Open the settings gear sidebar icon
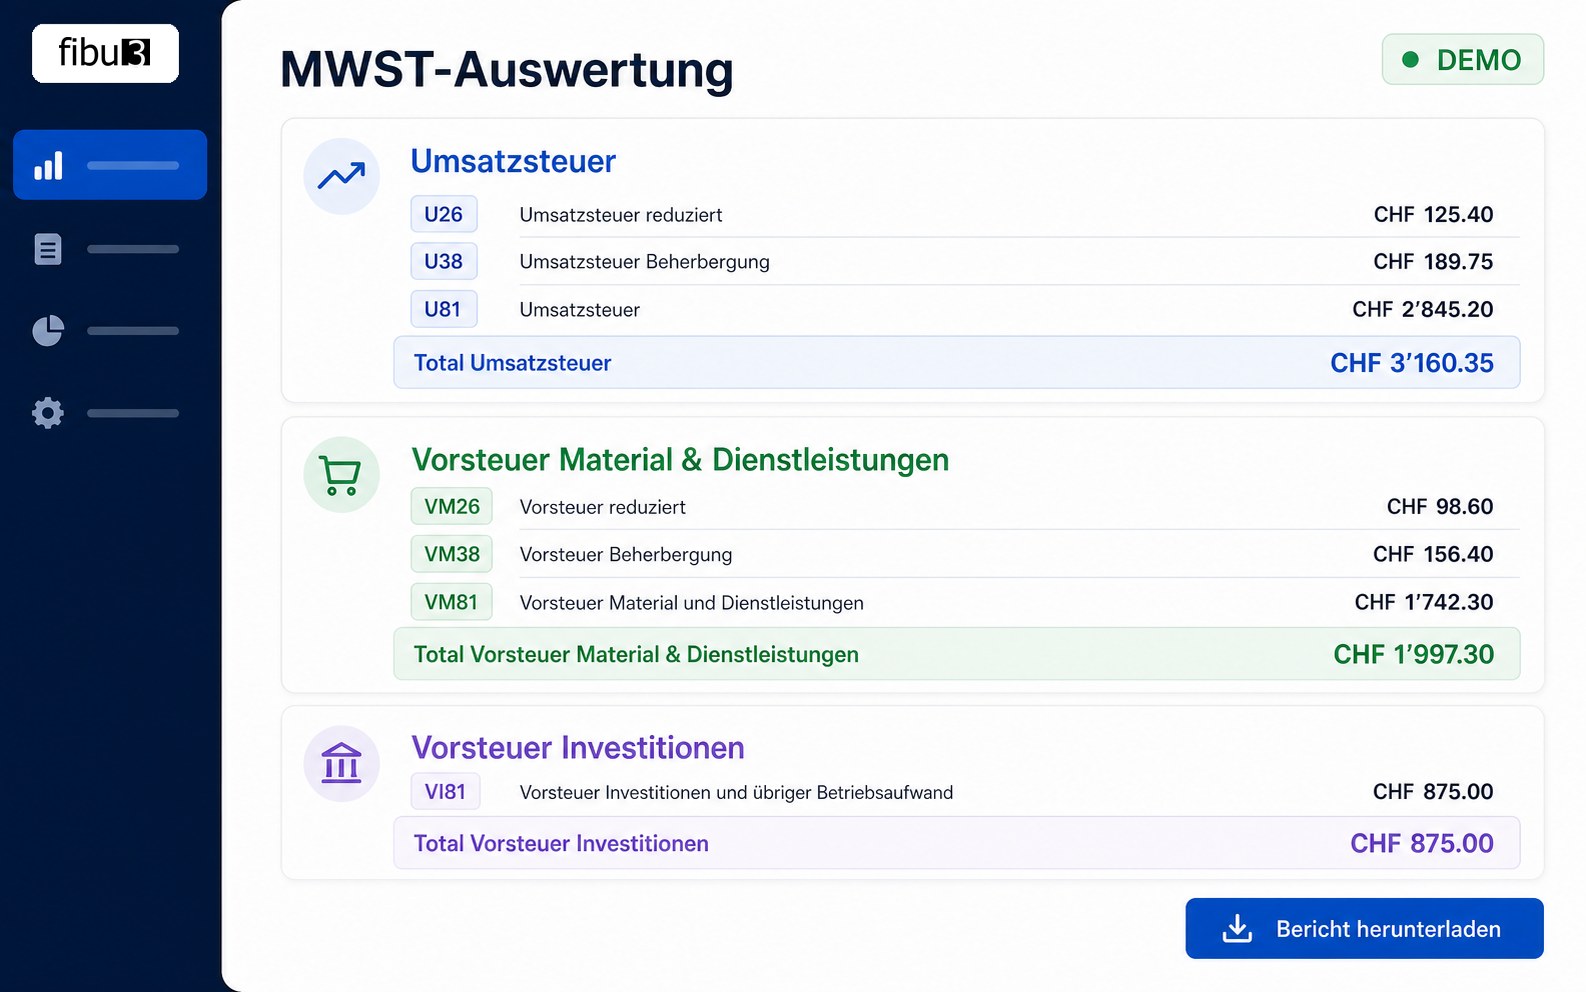Image resolution: width=1586 pixels, height=992 pixels. (48, 413)
